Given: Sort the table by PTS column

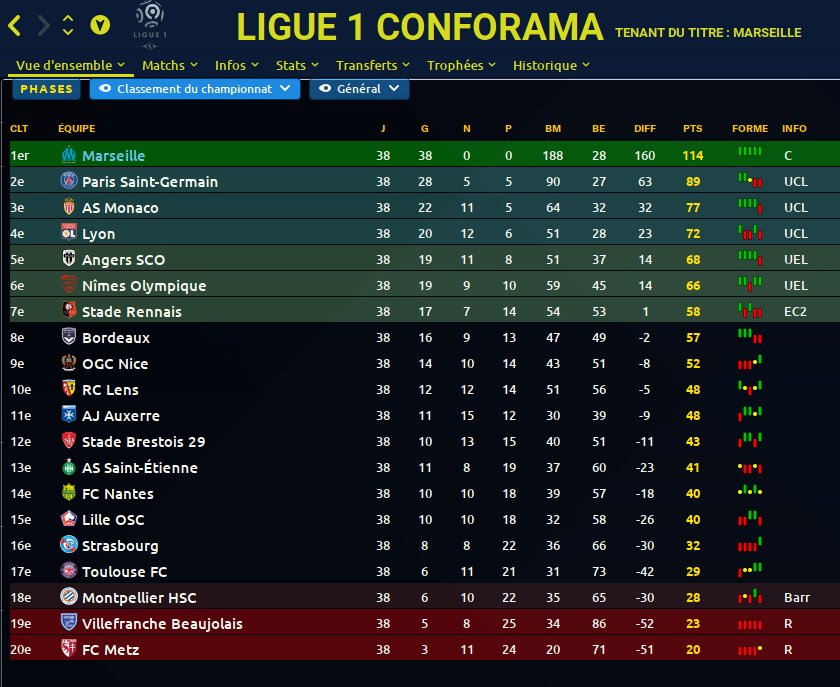Looking at the screenshot, I should [692, 129].
